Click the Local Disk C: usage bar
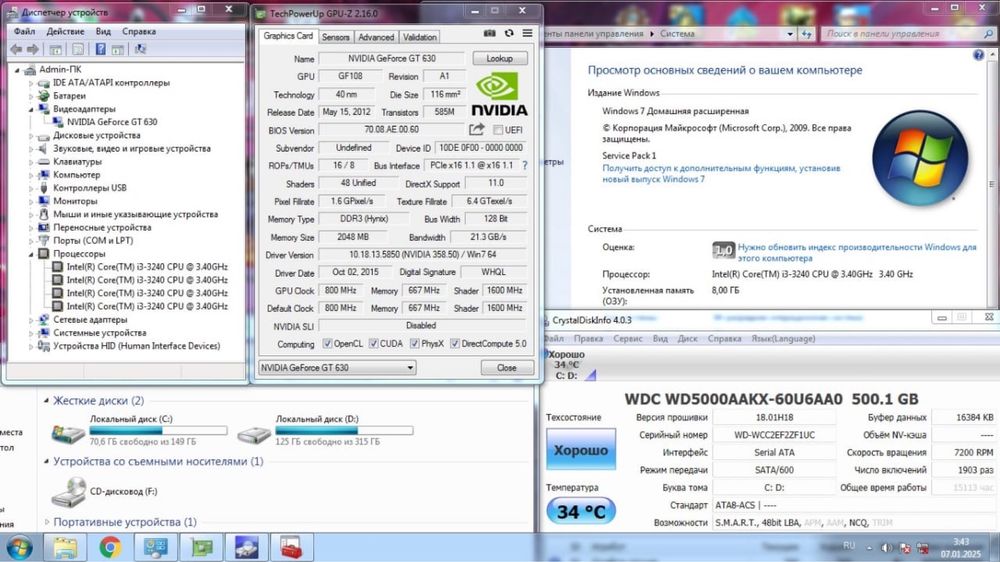Image resolution: width=1000 pixels, height=562 pixels. click(x=158, y=431)
